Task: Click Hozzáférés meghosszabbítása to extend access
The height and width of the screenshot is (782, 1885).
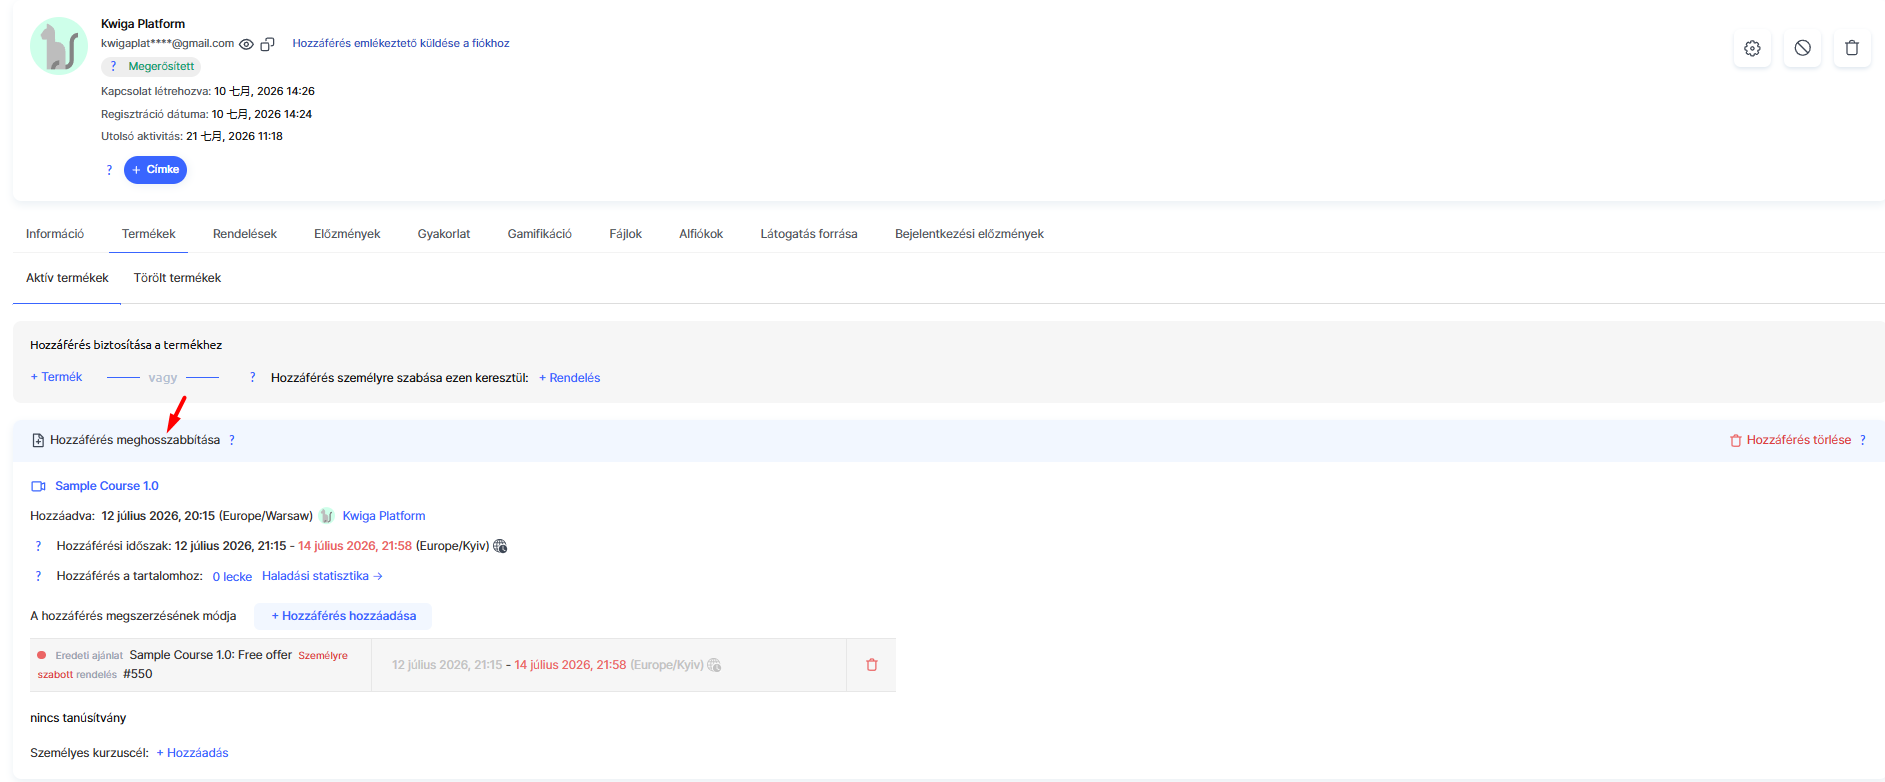Action: click(x=135, y=440)
